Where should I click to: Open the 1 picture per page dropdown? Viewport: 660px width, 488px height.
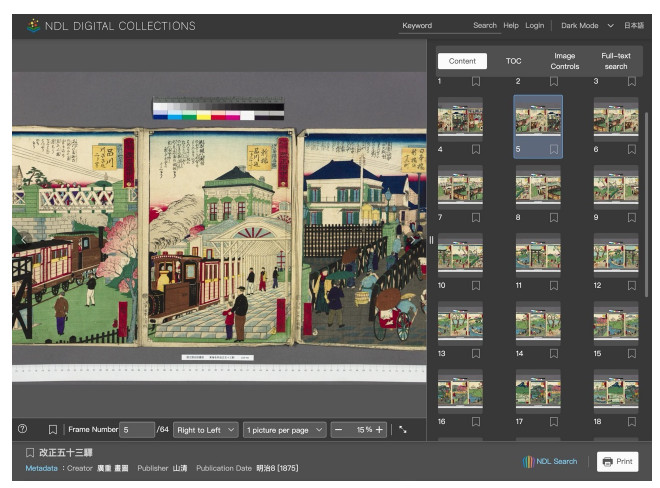285,430
